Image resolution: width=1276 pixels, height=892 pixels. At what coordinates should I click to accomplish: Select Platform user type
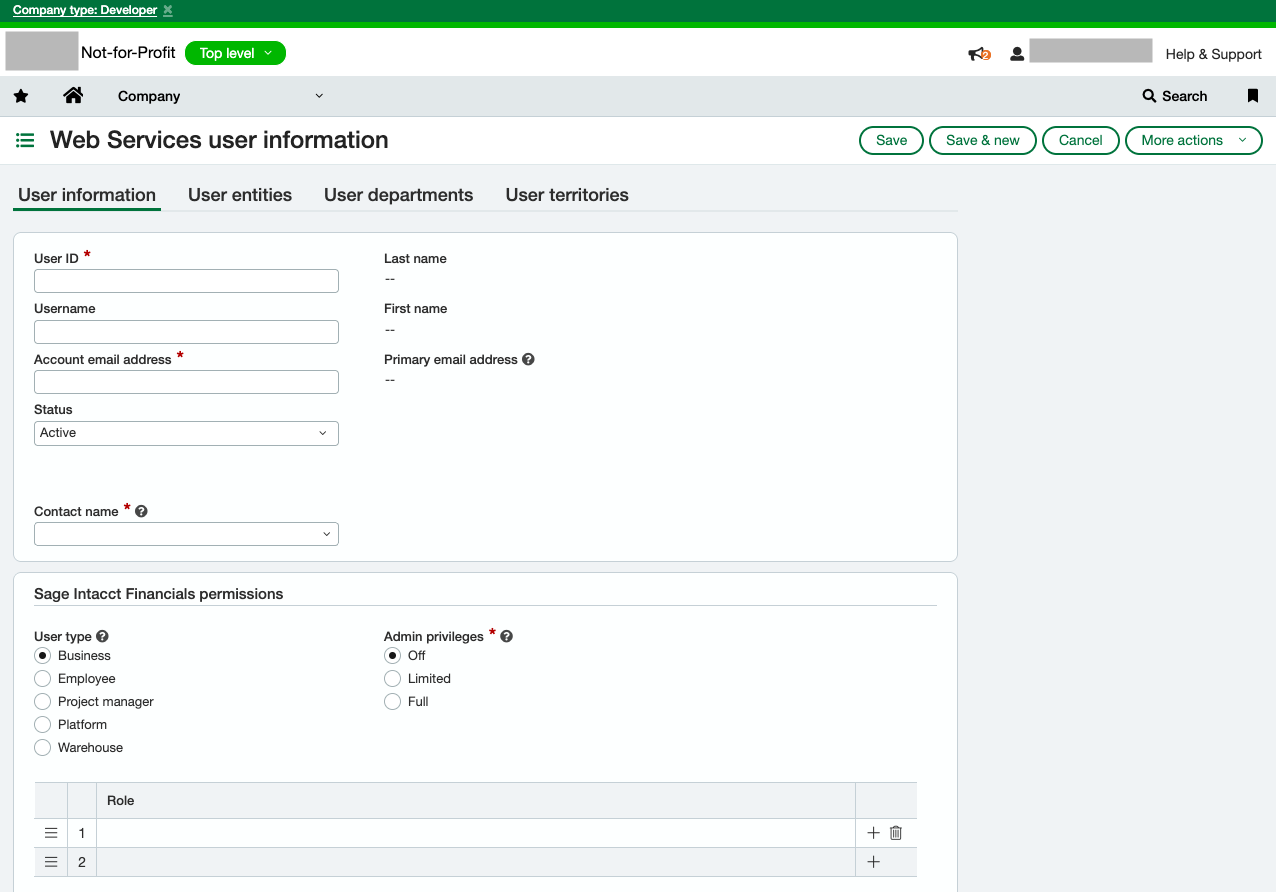(x=42, y=725)
